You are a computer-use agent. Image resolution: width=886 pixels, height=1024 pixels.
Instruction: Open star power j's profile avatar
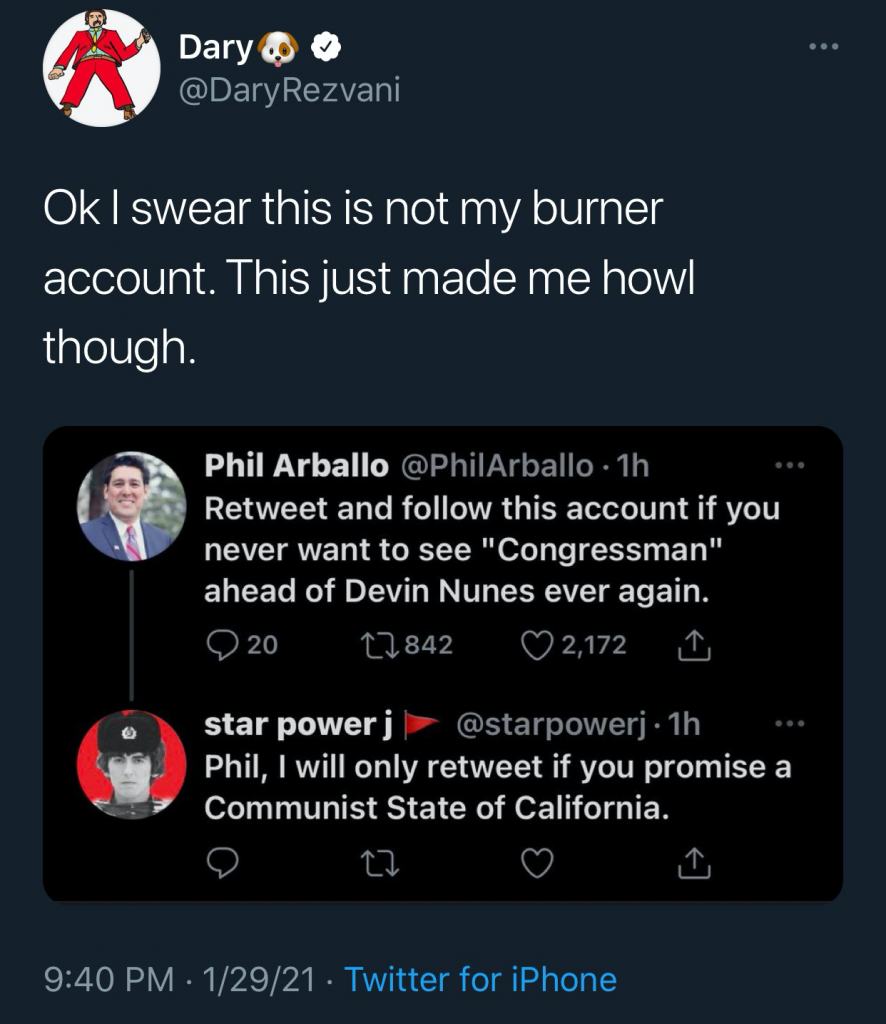[132, 765]
